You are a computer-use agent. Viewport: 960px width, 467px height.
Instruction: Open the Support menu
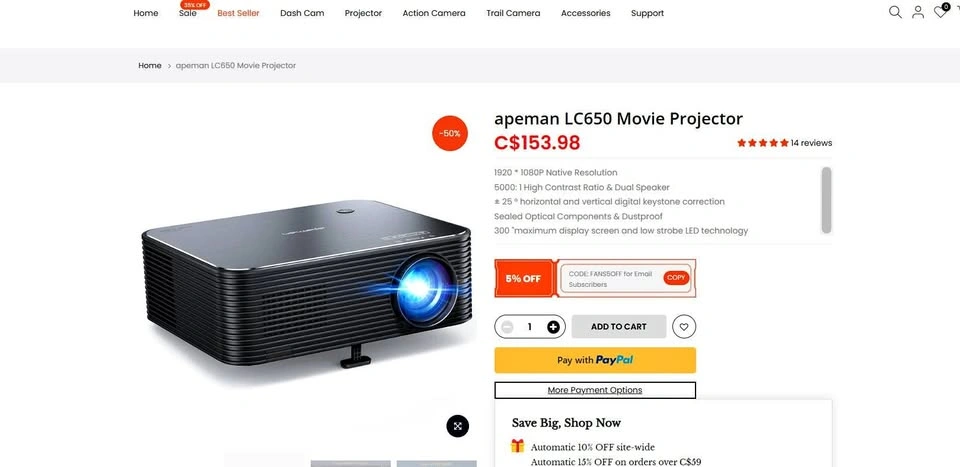647,13
